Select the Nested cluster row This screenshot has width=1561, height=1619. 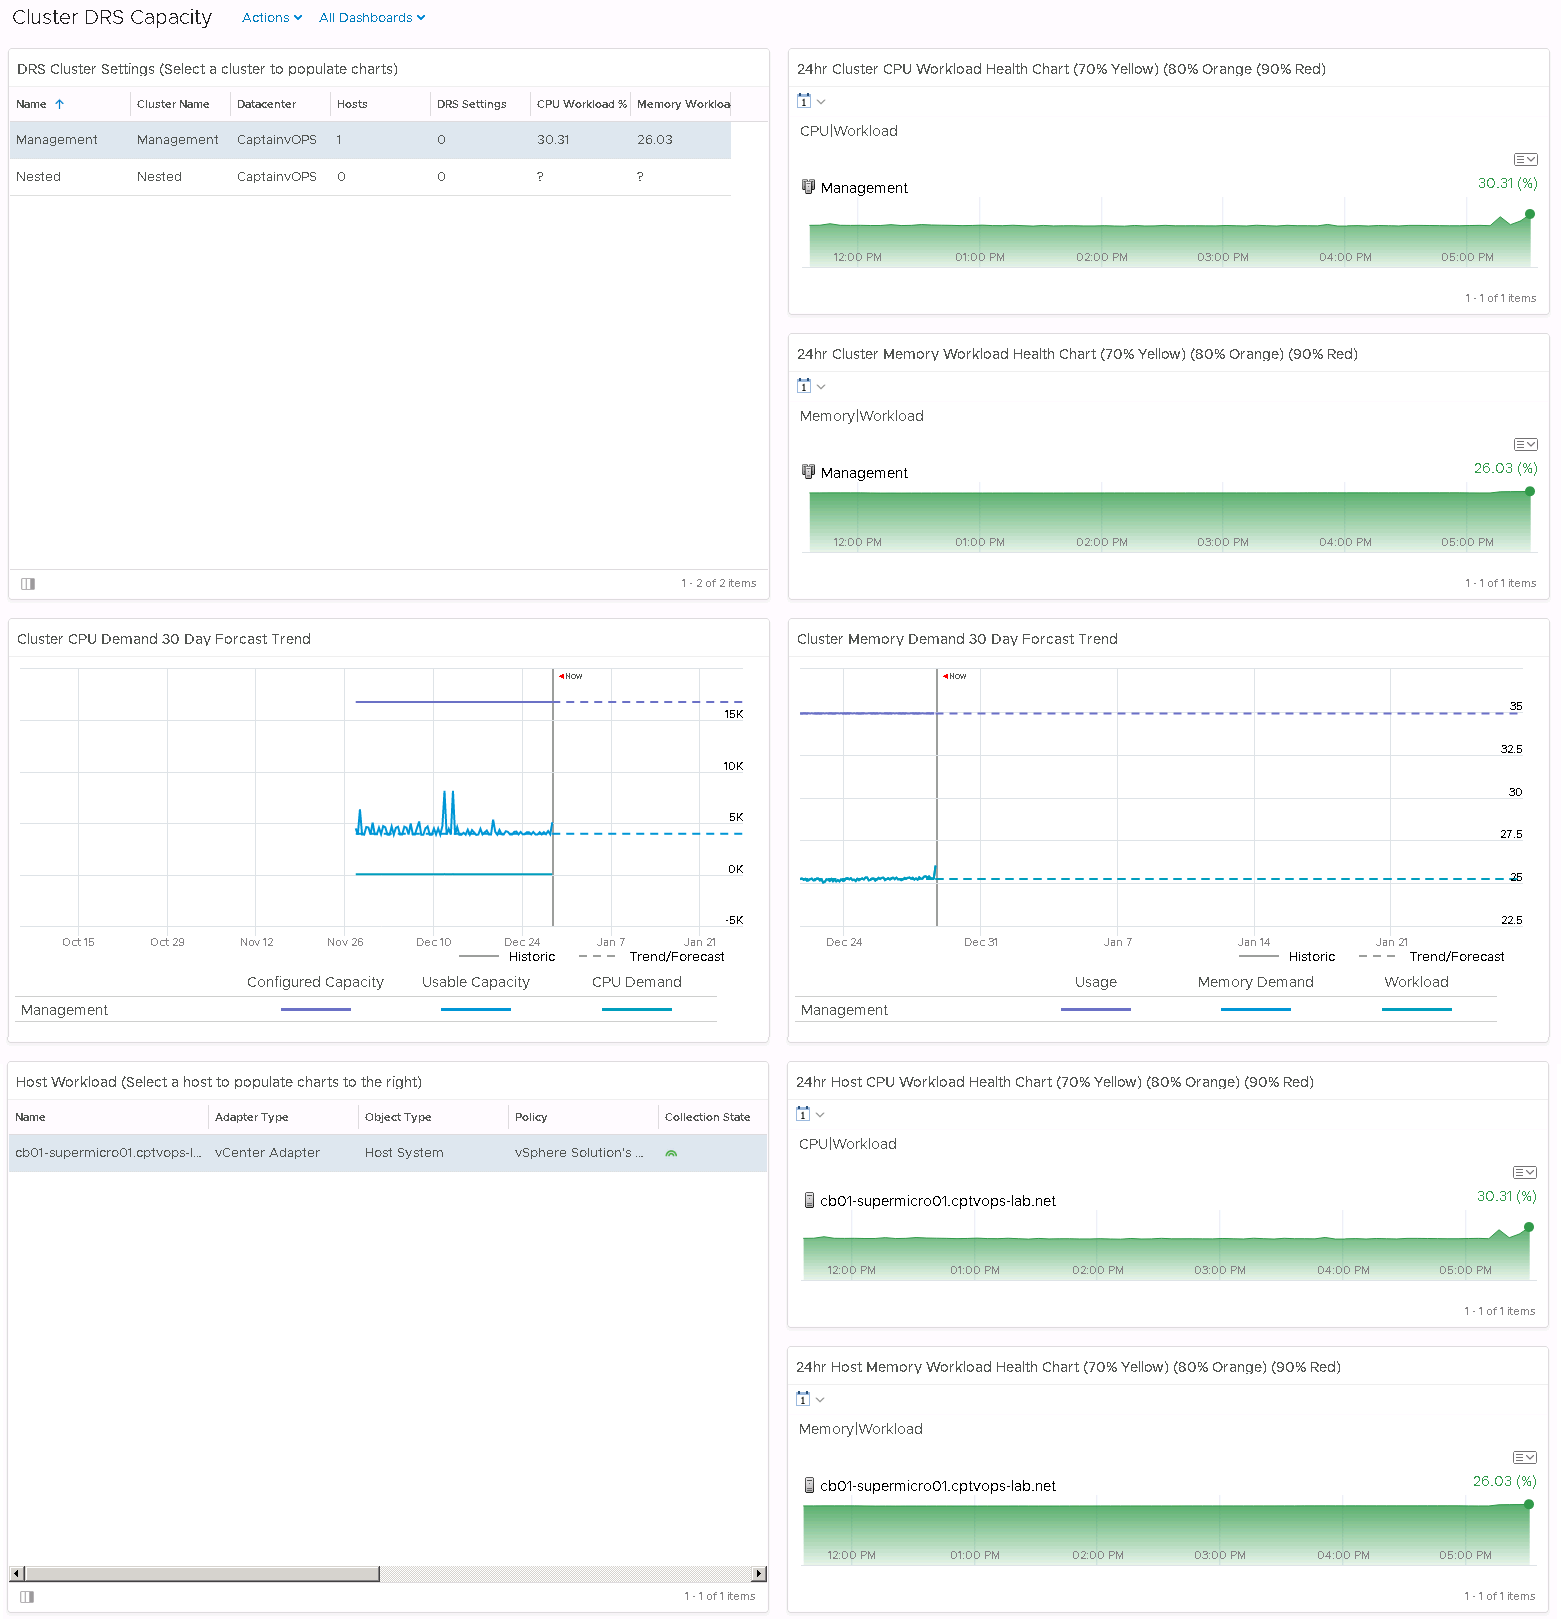(370, 177)
